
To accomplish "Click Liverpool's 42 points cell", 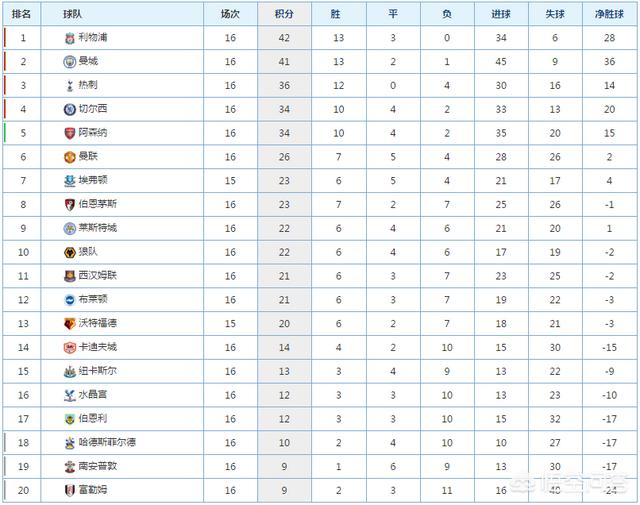I will pos(284,38).
